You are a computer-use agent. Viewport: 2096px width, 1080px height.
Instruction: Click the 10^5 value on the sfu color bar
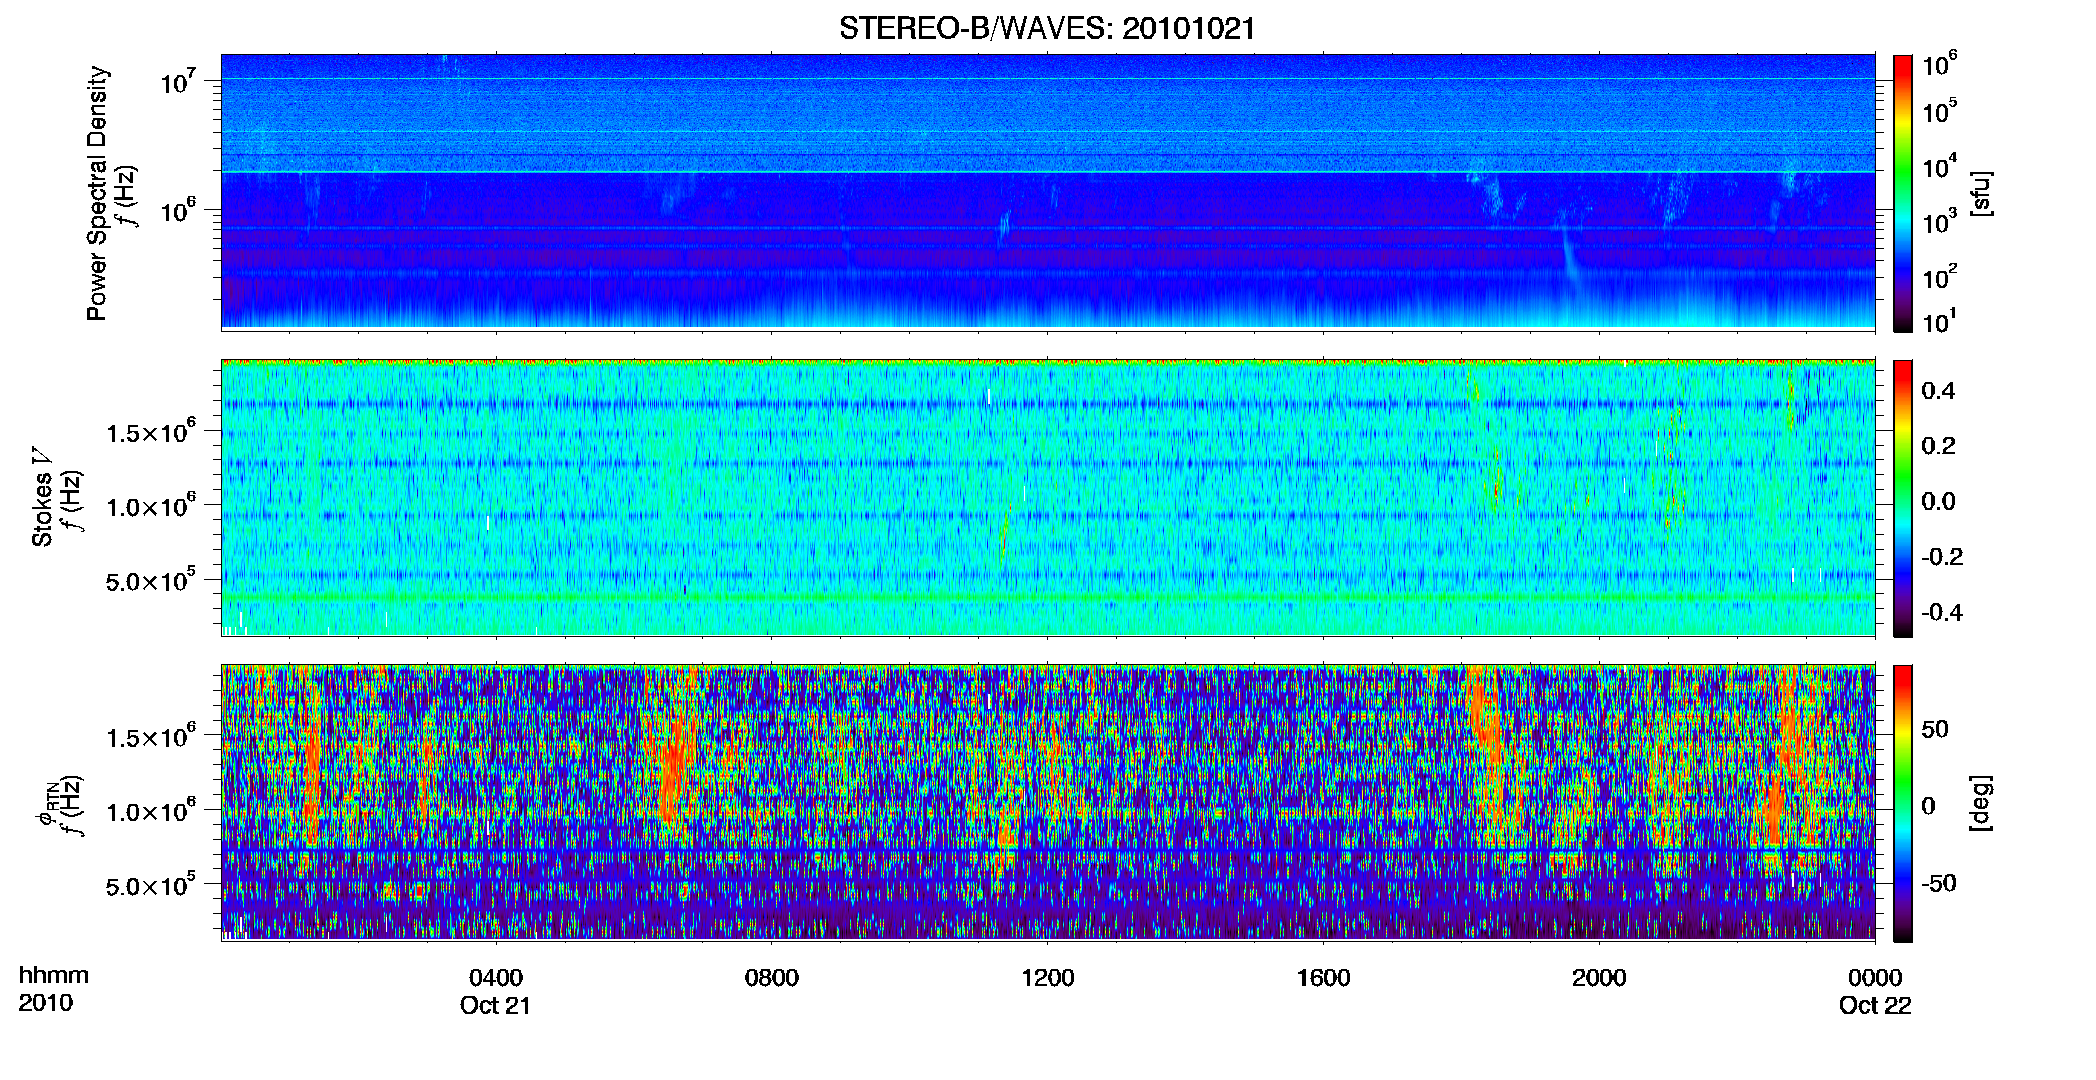1940,111
